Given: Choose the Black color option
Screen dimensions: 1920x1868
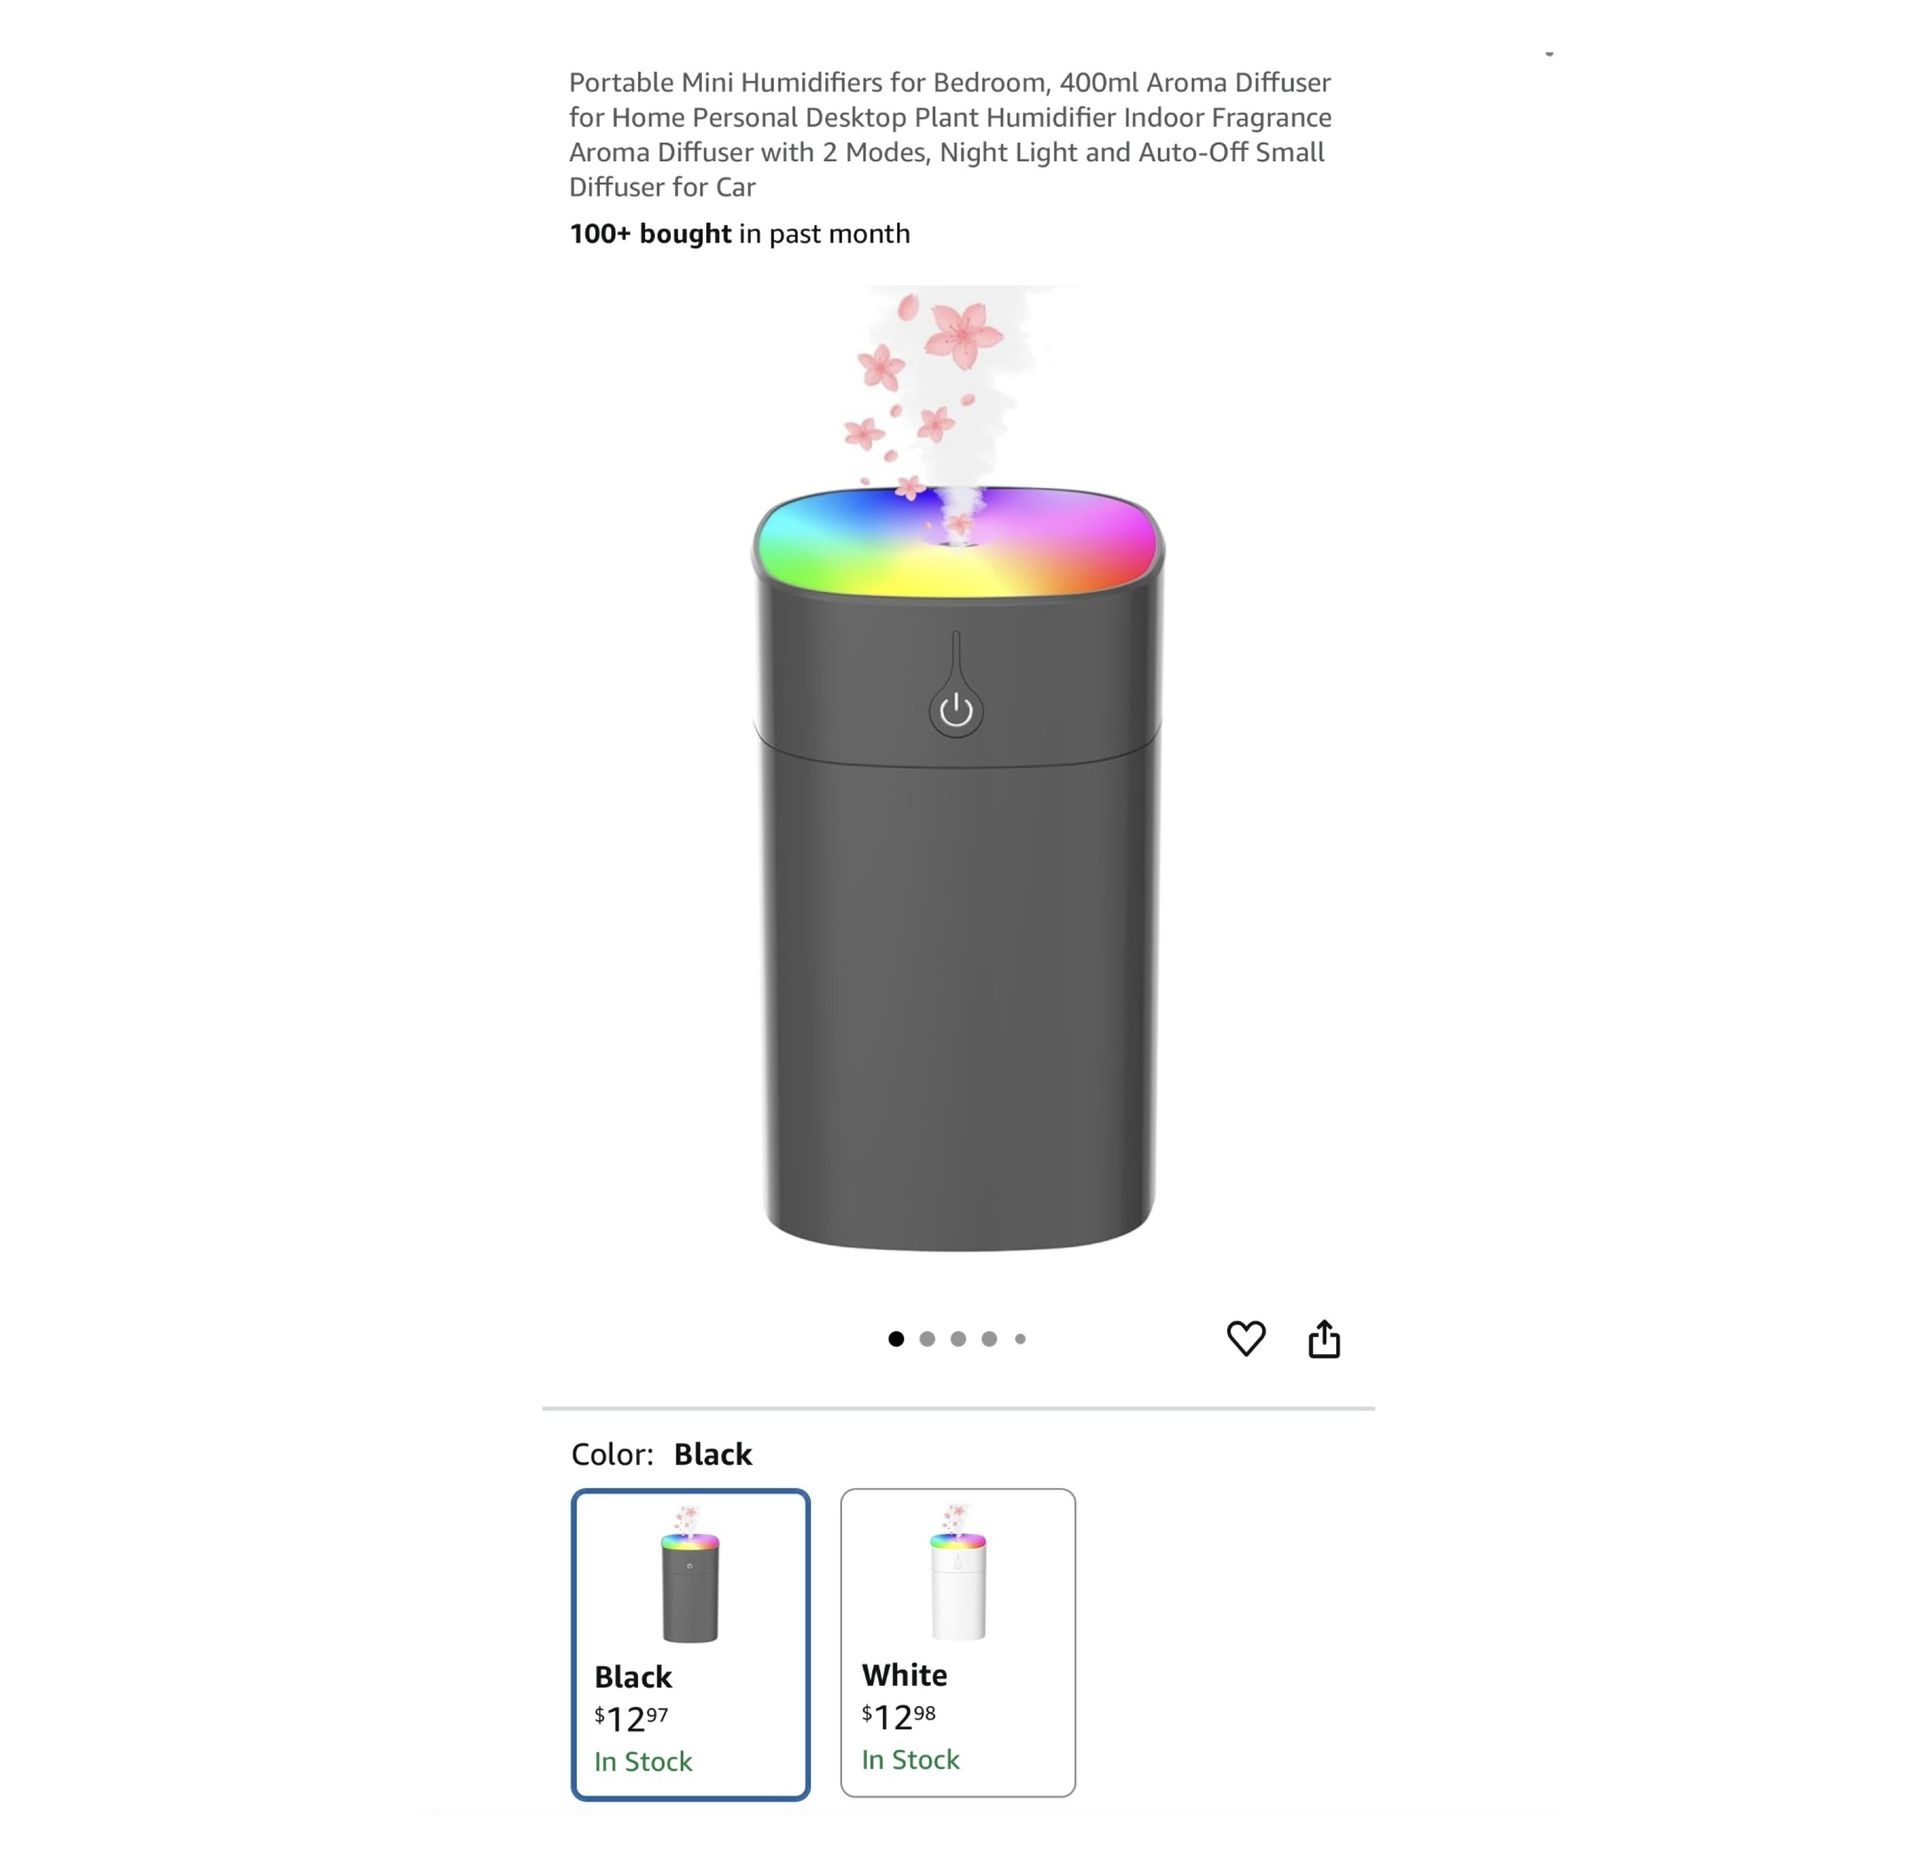Looking at the screenshot, I should click(690, 1644).
